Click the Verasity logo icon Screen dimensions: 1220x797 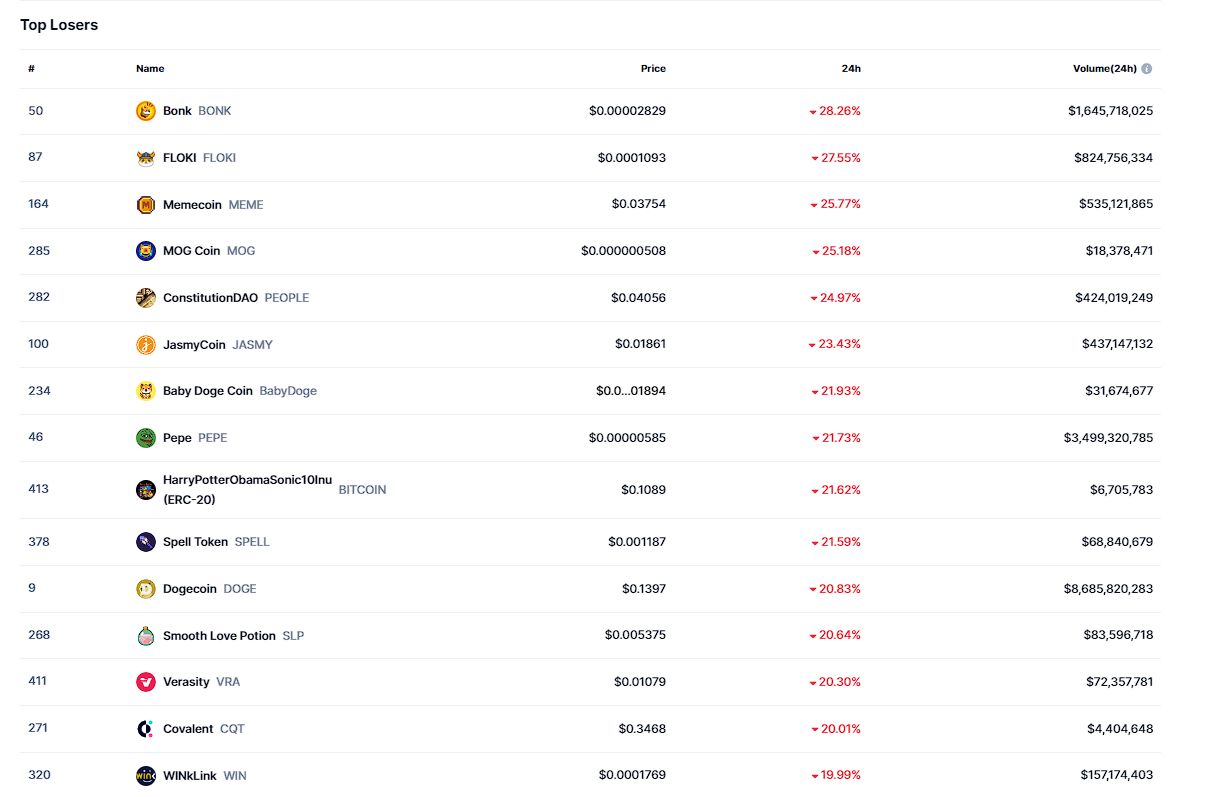[x=146, y=682]
